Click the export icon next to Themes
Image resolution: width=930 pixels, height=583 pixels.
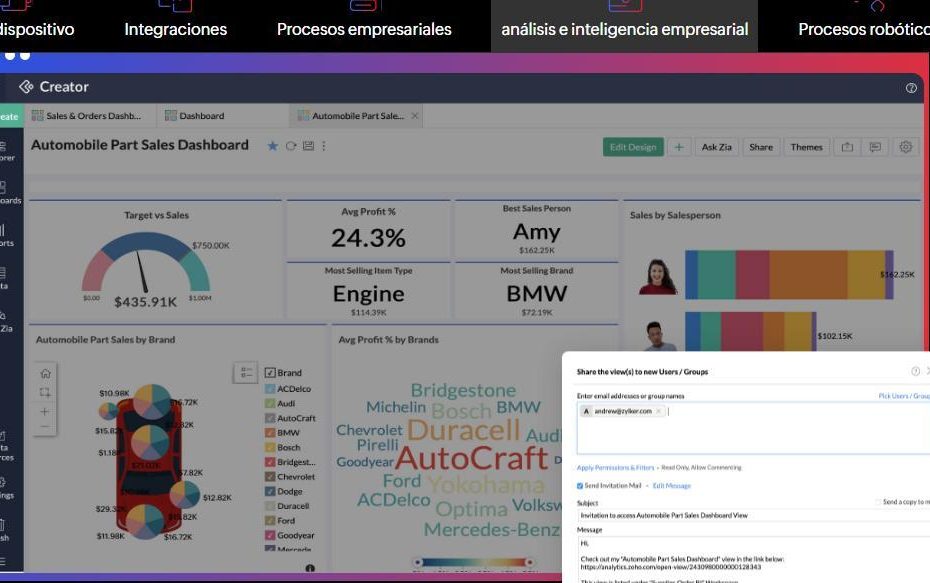847,147
